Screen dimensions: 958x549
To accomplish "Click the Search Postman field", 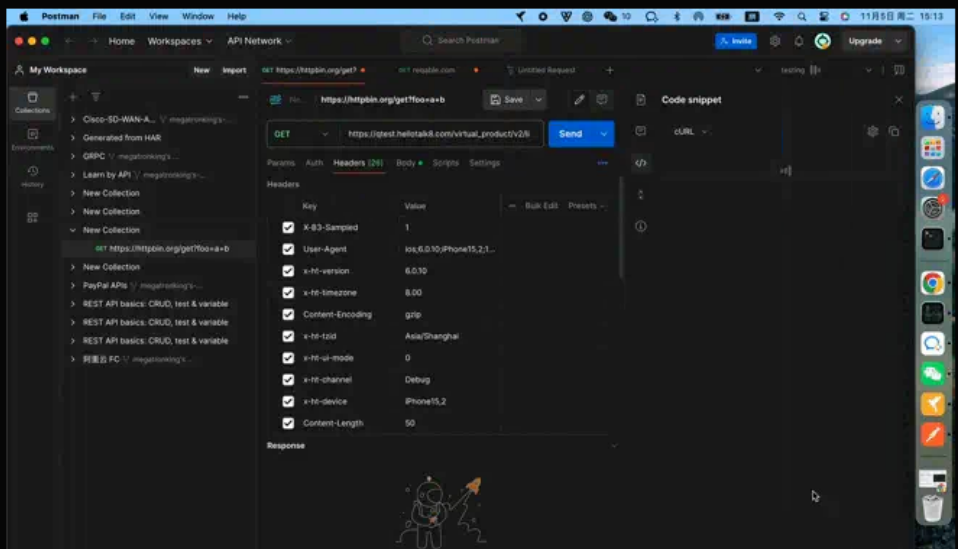I will coord(461,40).
